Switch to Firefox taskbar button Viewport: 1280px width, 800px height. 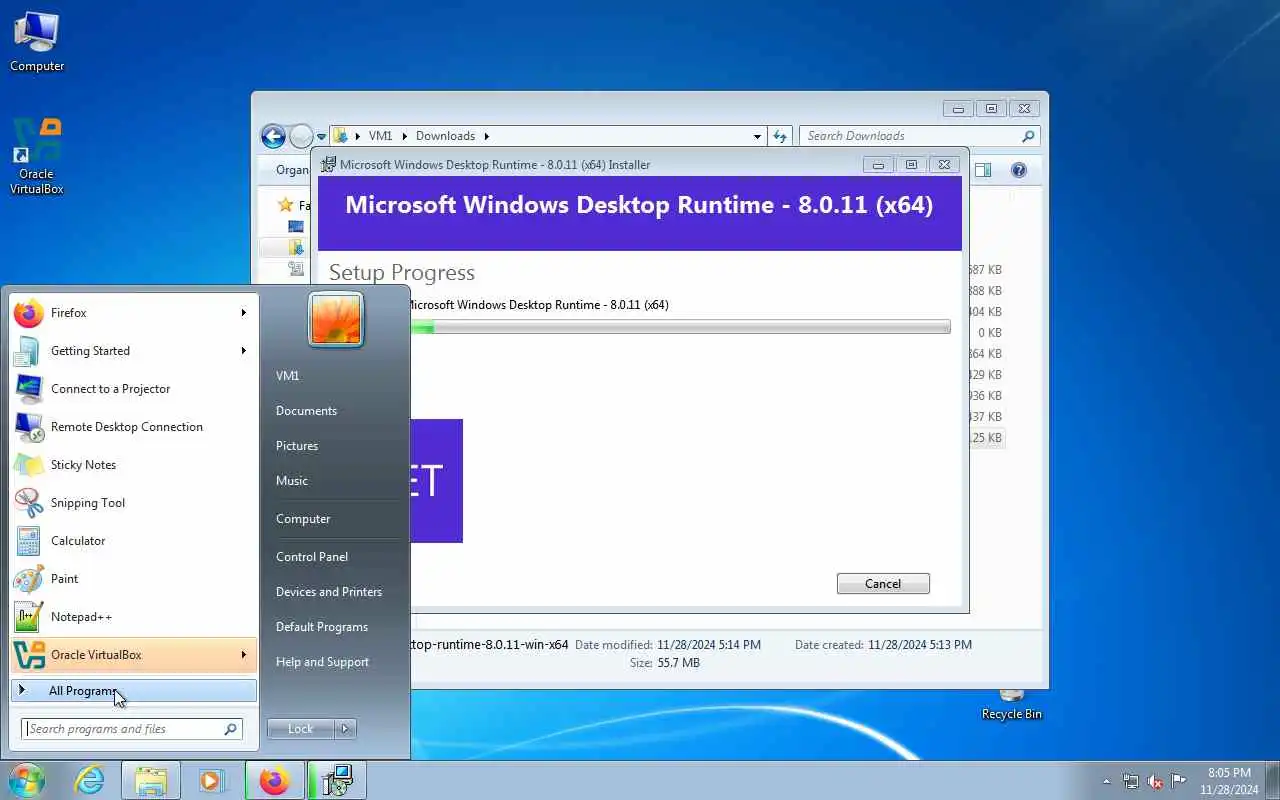pyautogui.click(x=274, y=780)
